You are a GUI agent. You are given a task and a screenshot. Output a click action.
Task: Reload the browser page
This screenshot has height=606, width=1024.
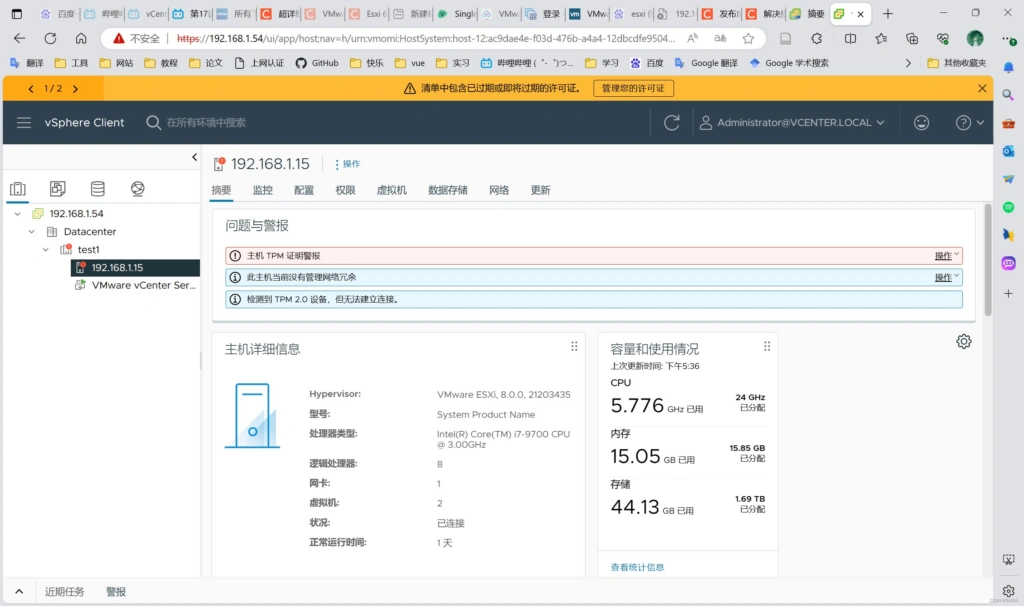tap(50, 39)
